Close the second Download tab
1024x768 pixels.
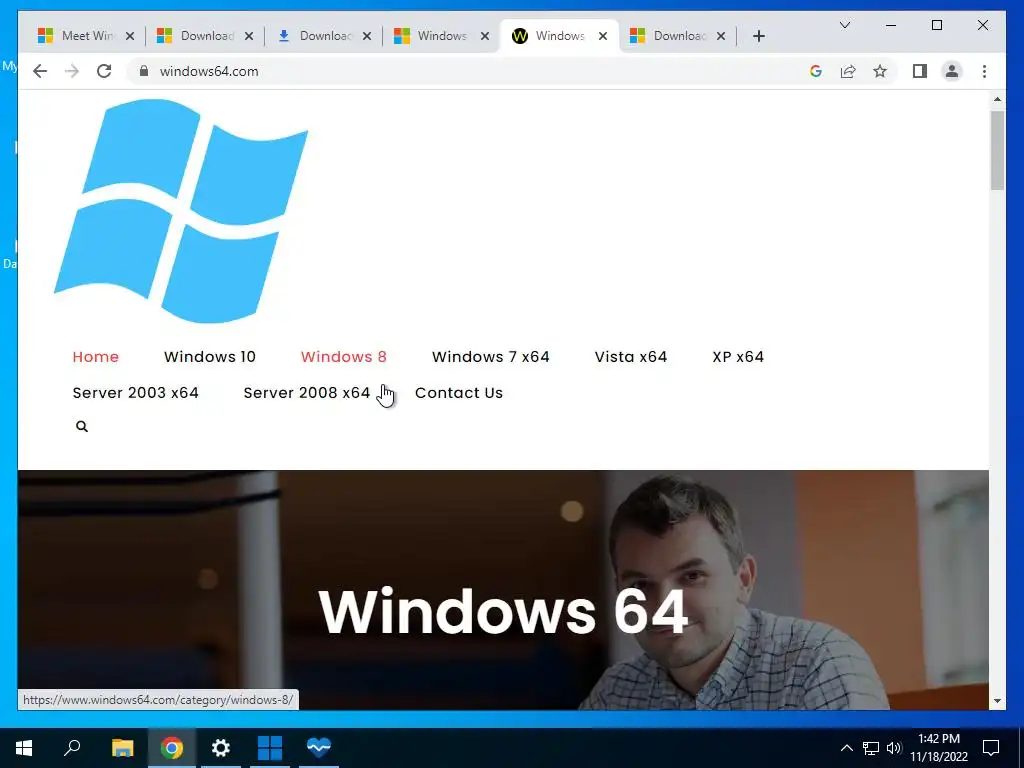(x=249, y=36)
